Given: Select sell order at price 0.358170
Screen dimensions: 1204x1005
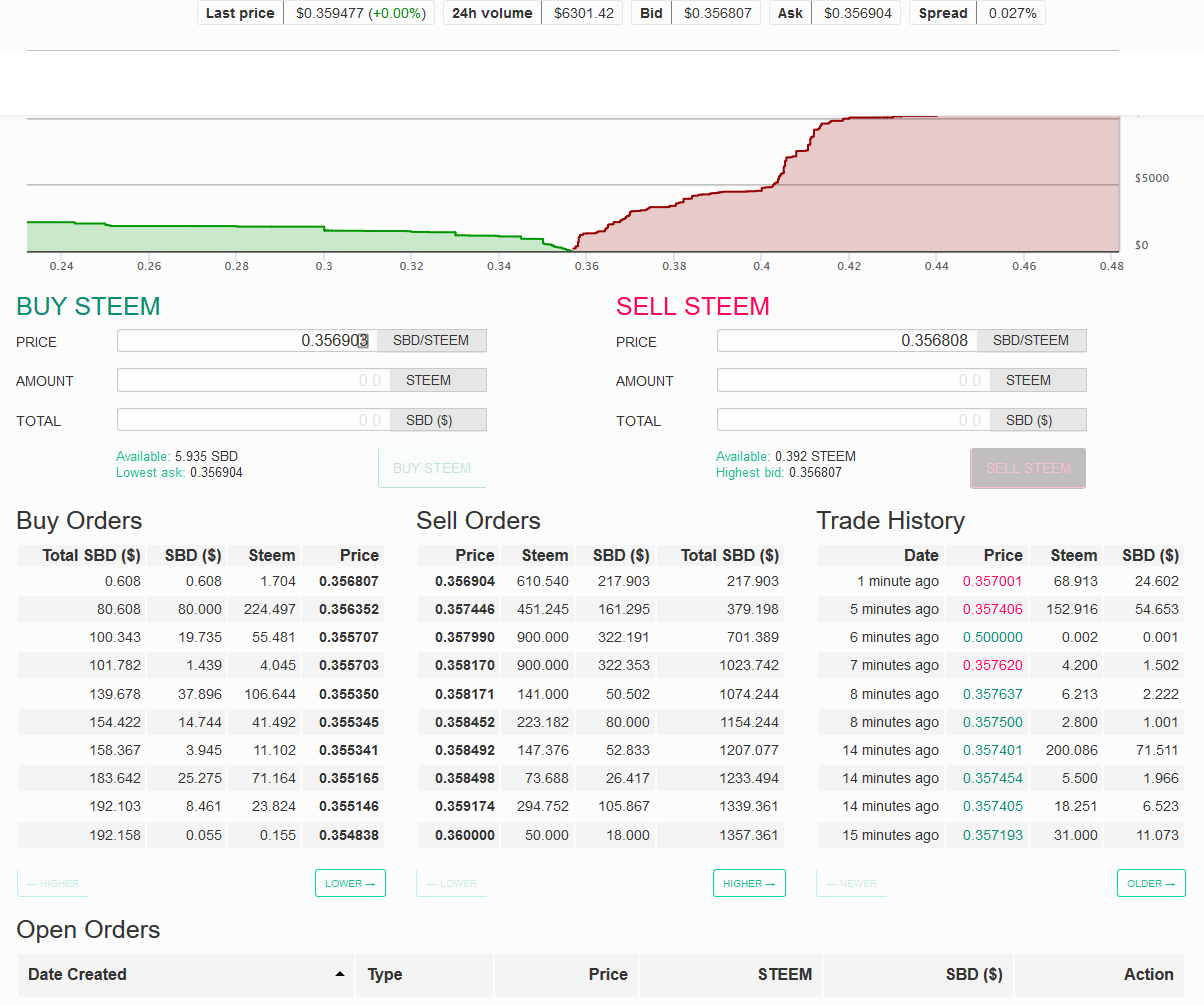Looking at the screenshot, I should pos(600,665).
